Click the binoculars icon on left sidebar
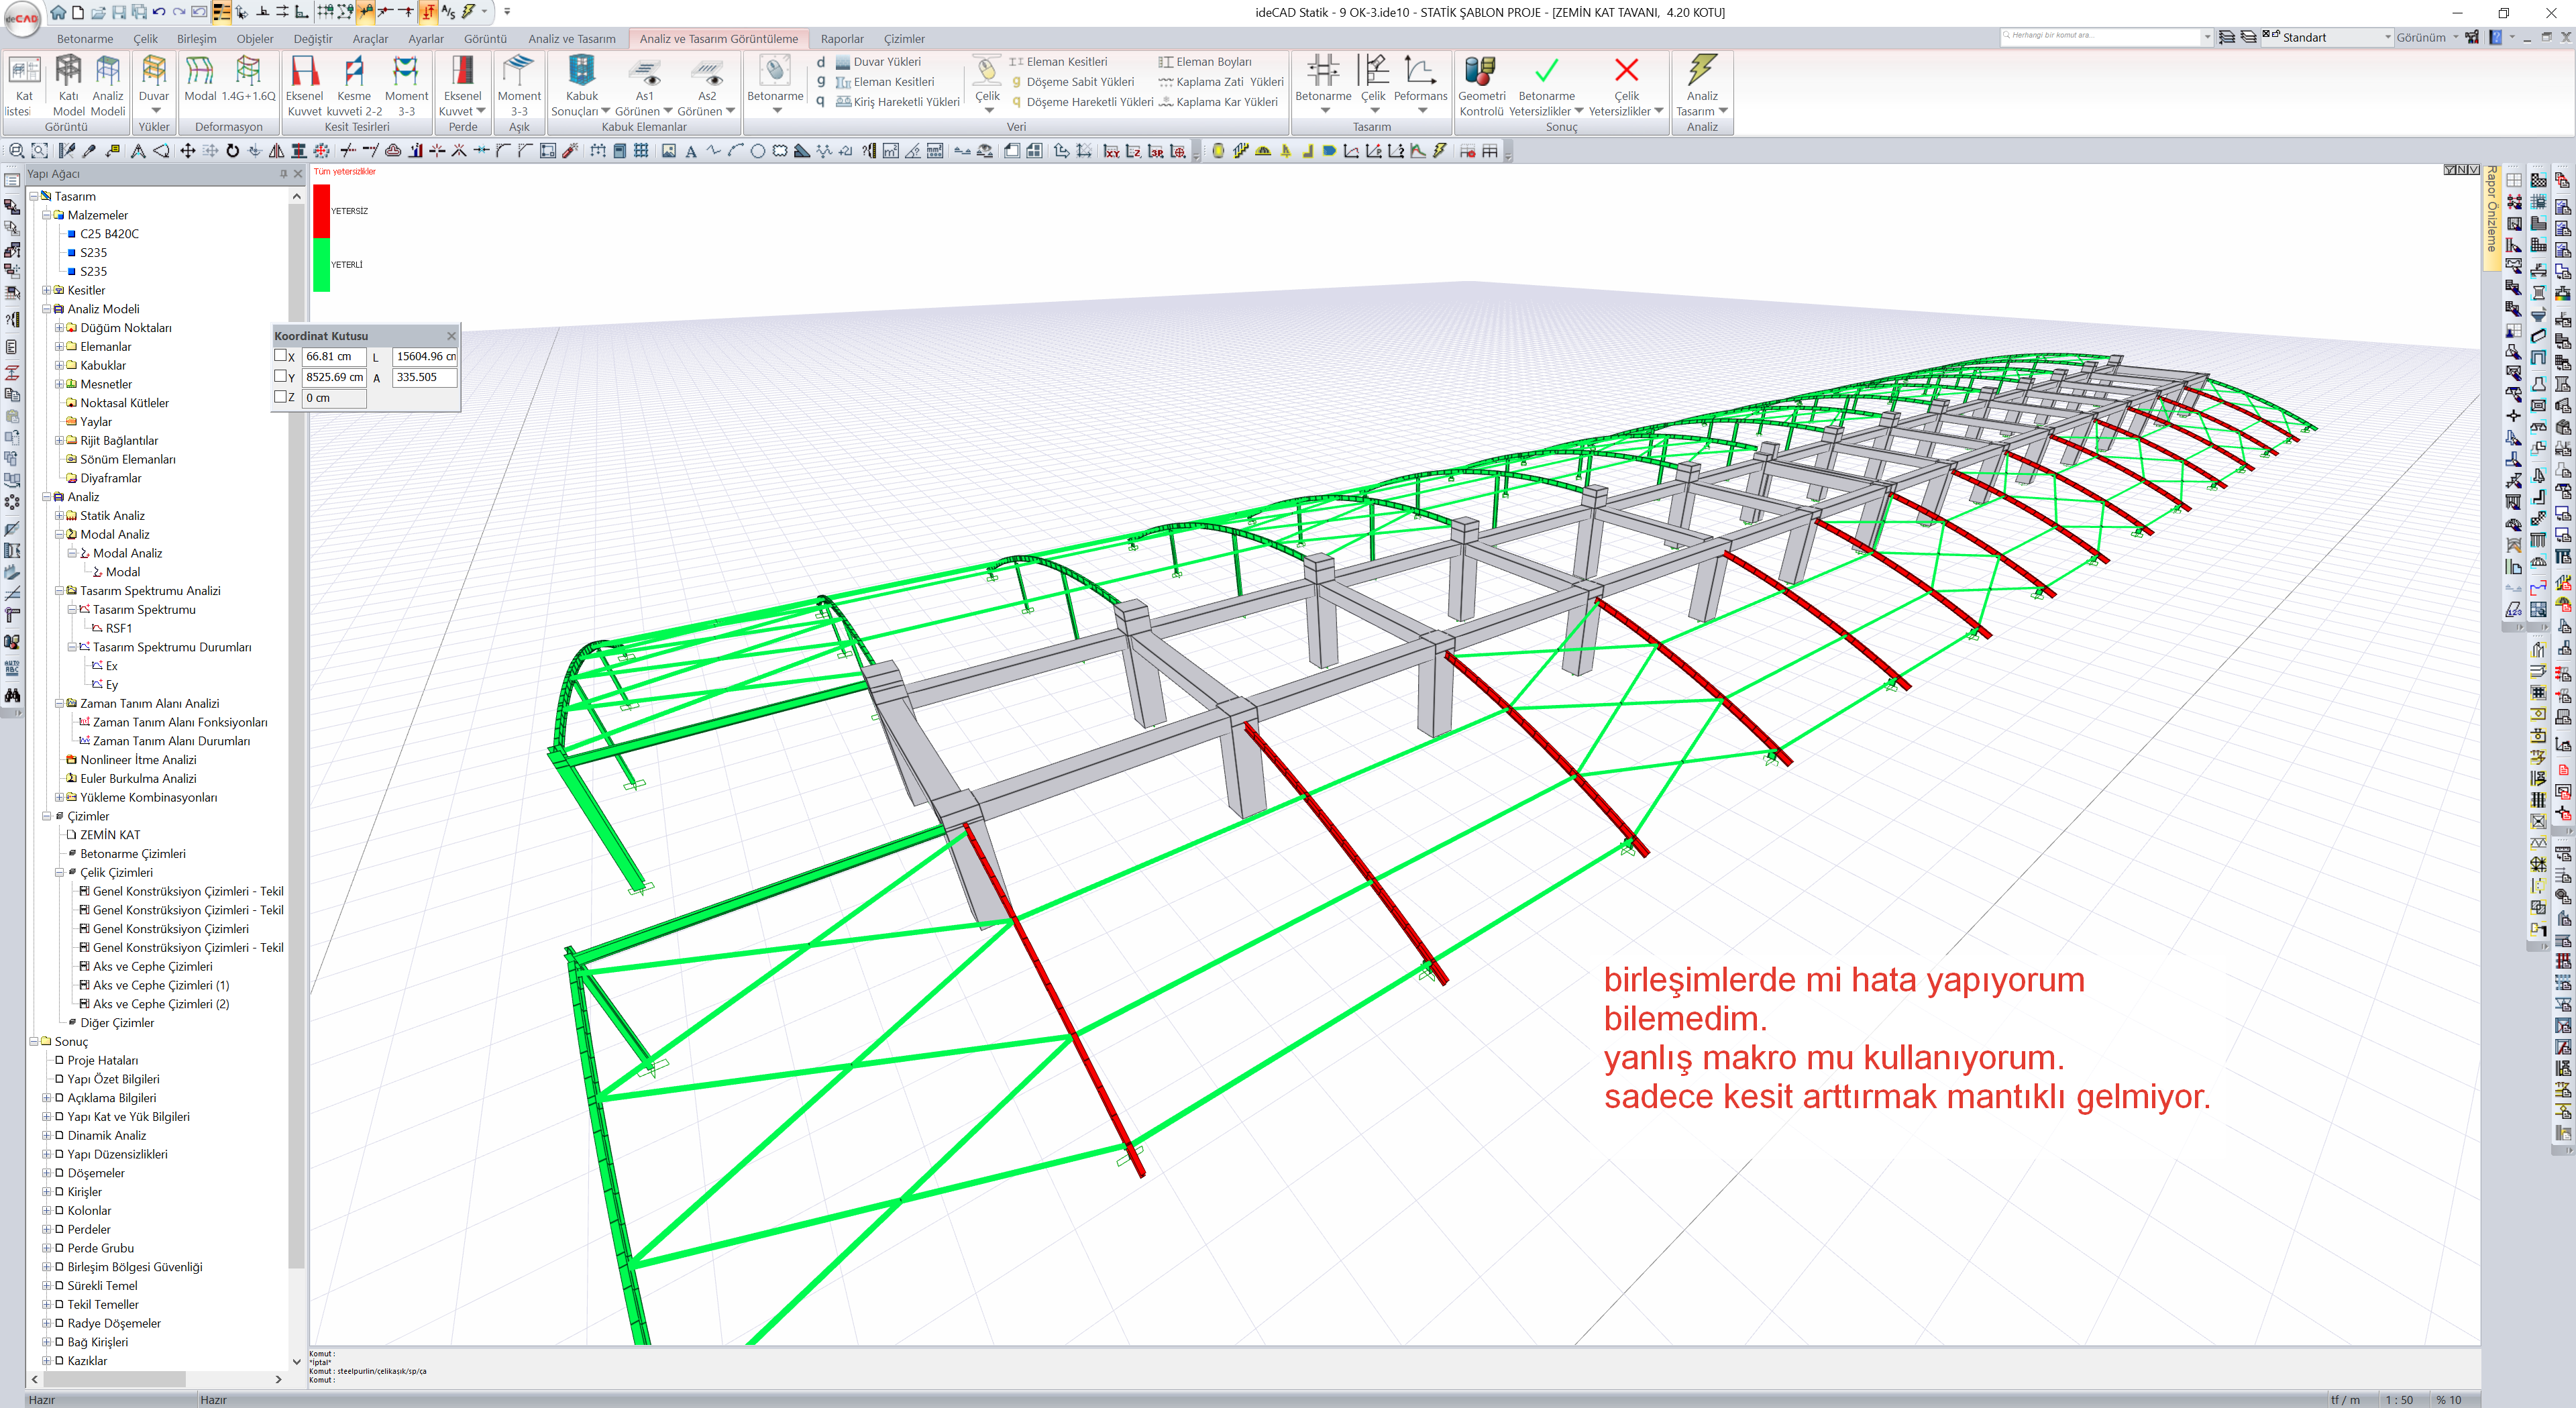Viewport: 2576px width, 1408px height. pos(13,695)
